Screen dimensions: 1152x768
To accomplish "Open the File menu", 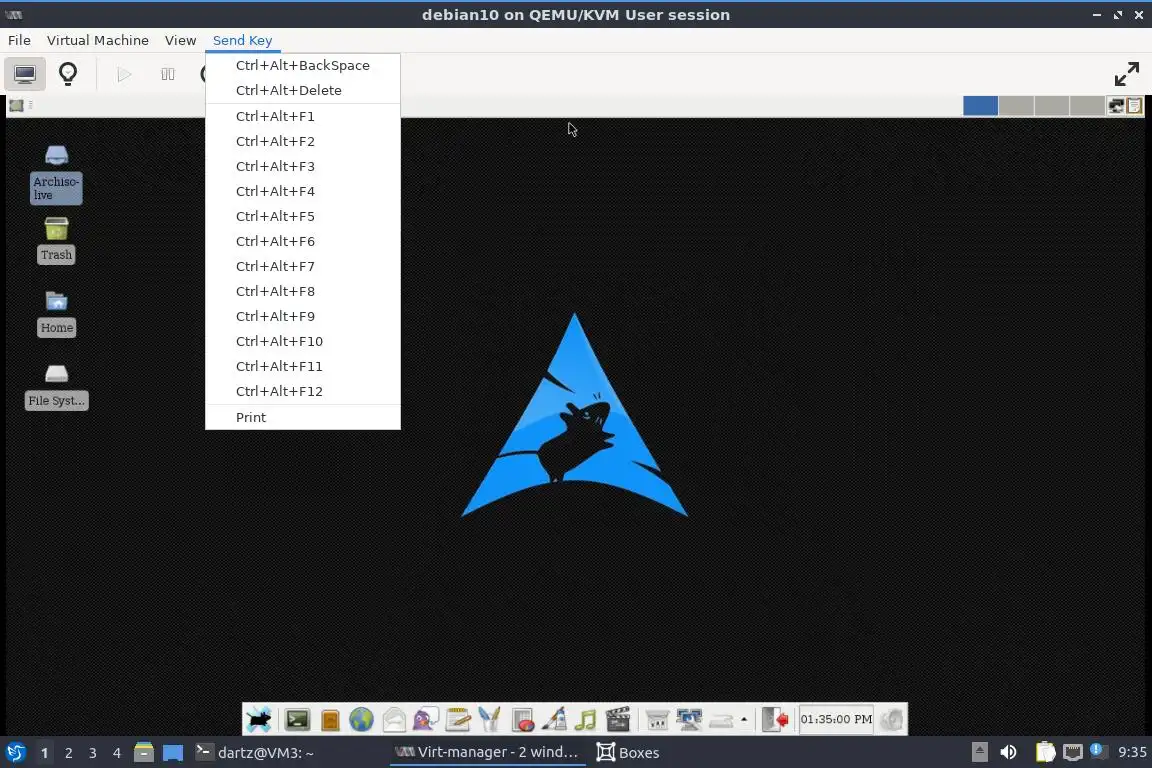I will coord(19,40).
